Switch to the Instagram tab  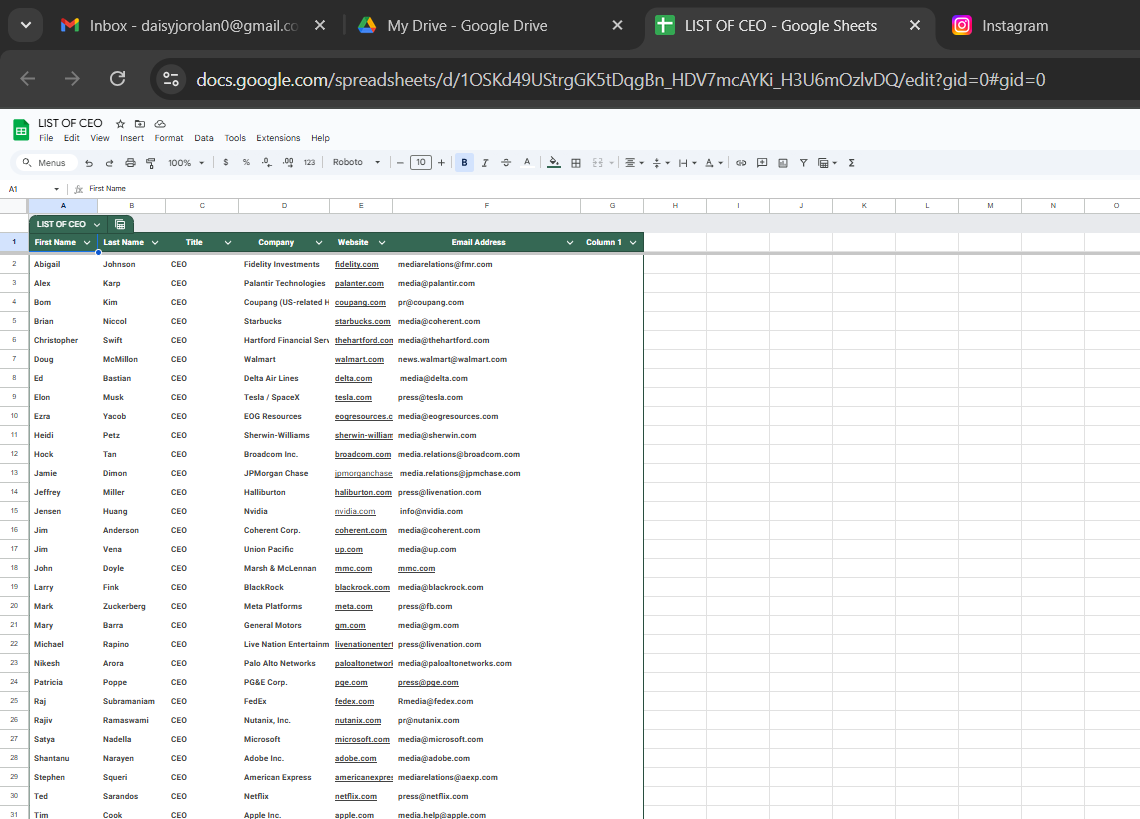1015,25
